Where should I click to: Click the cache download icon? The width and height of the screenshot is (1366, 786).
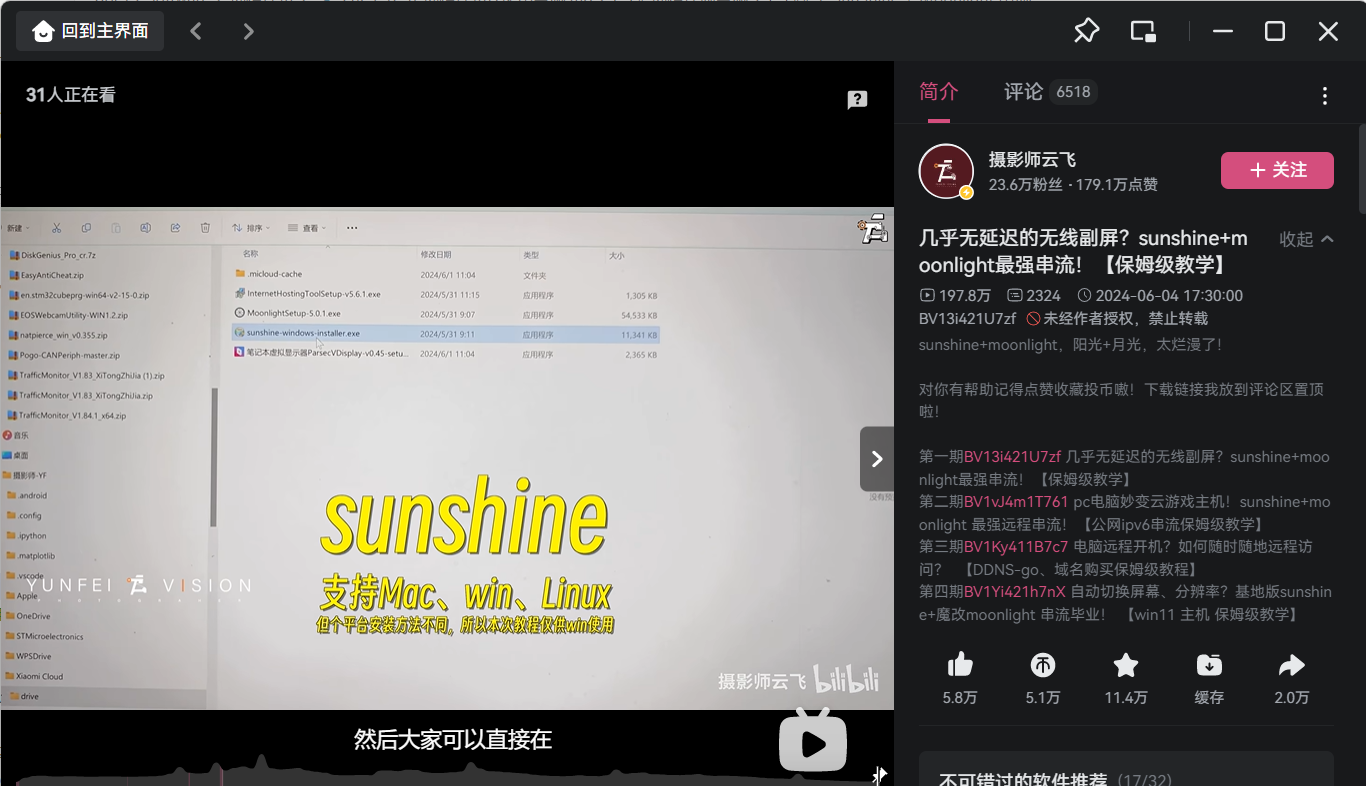pos(1209,666)
